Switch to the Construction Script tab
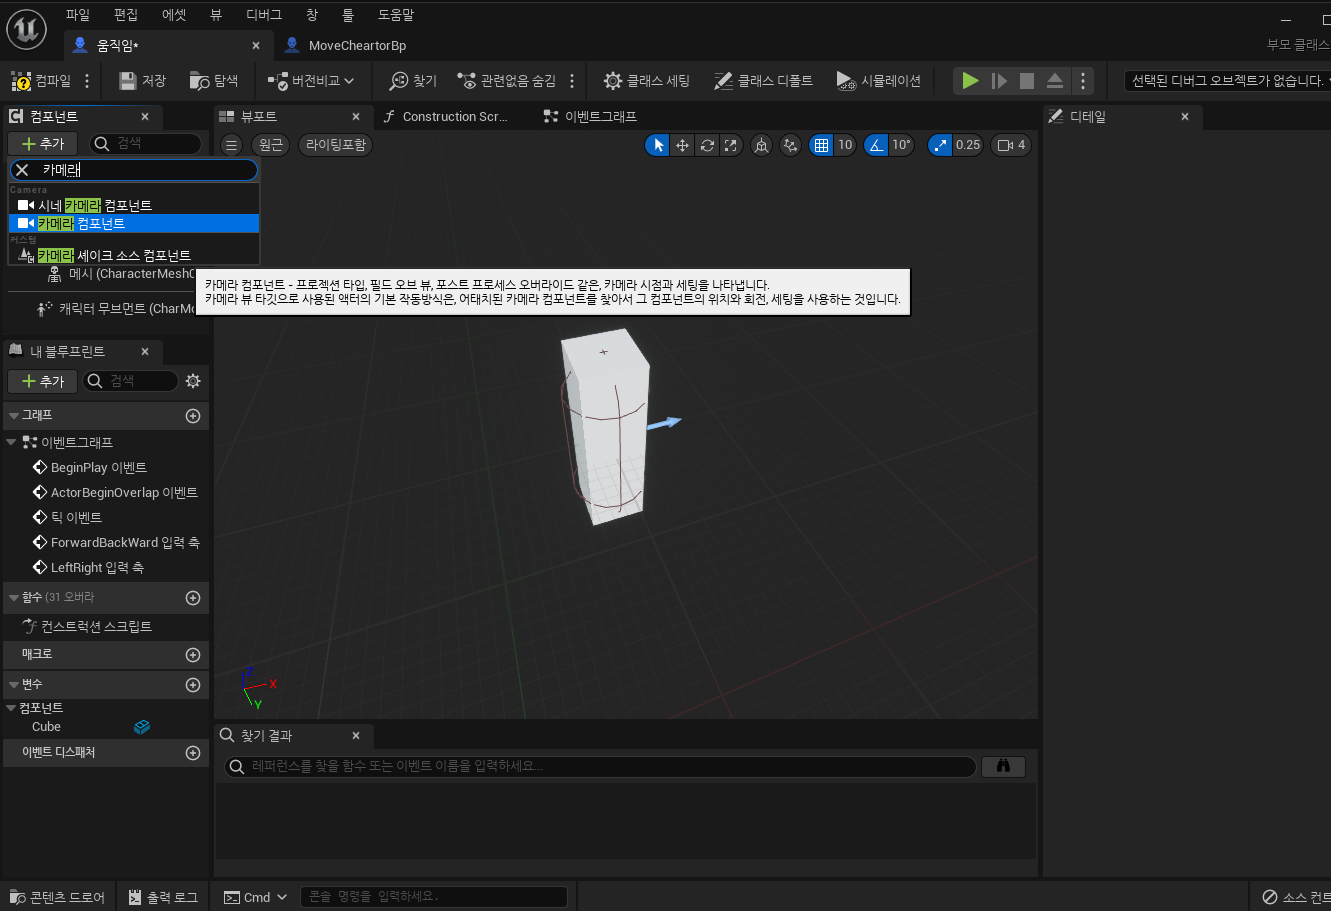Viewport: 1331px width, 911px height. coord(446,116)
